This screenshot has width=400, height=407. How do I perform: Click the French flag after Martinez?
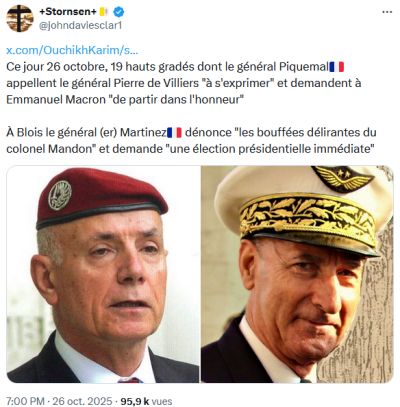(x=174, y=132)
